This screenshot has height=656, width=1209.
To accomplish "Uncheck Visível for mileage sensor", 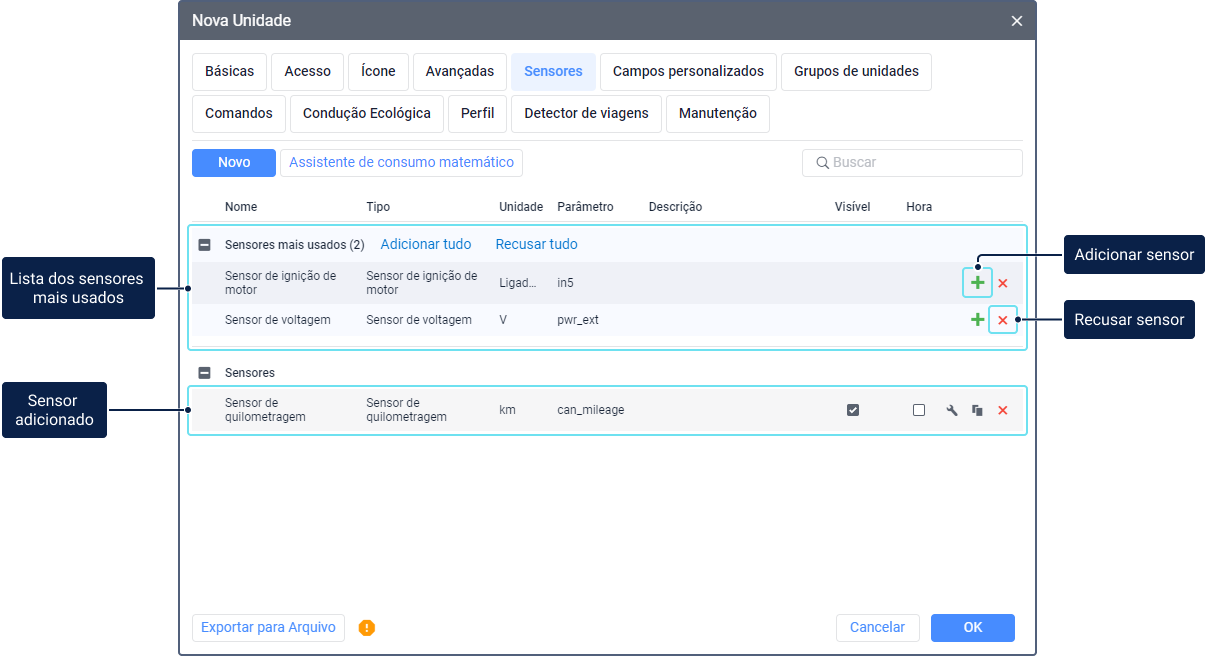I will [853, 410].
